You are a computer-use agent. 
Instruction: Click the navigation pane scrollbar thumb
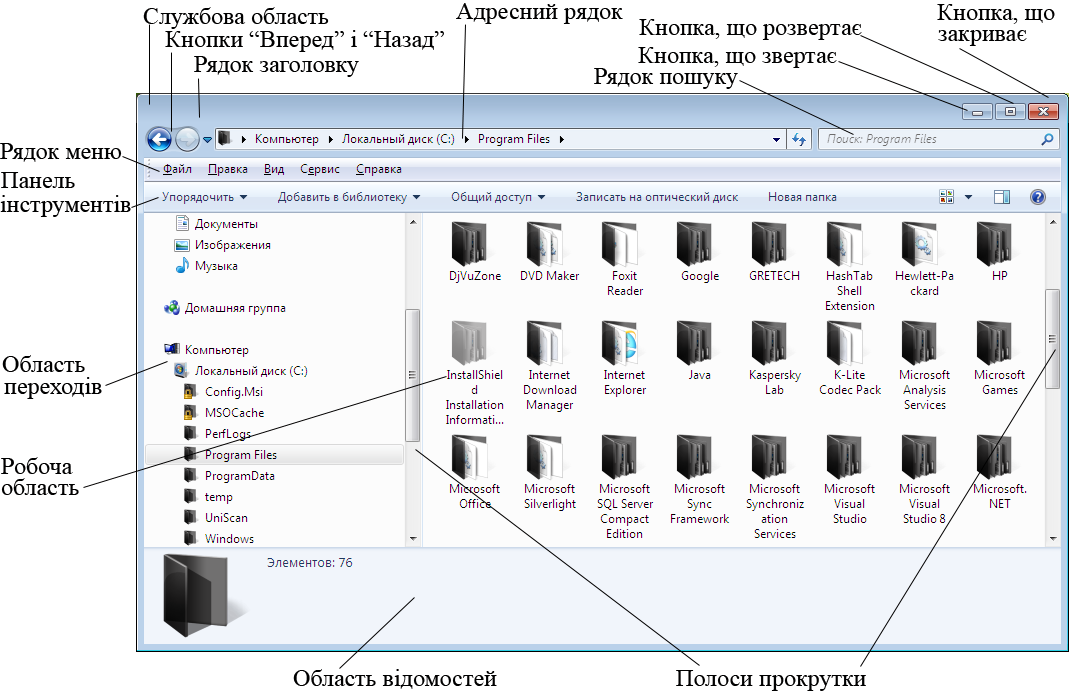click(x=412, y=375)
